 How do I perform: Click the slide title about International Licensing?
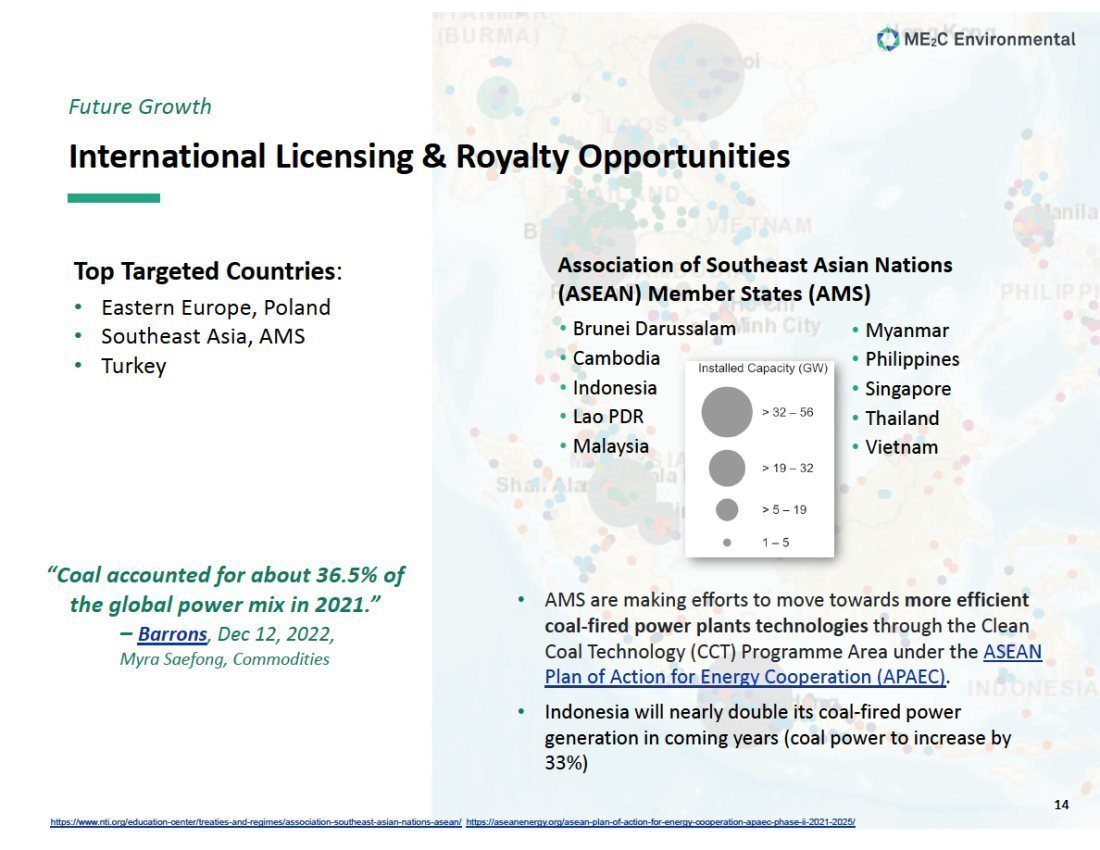click(429, 157)
